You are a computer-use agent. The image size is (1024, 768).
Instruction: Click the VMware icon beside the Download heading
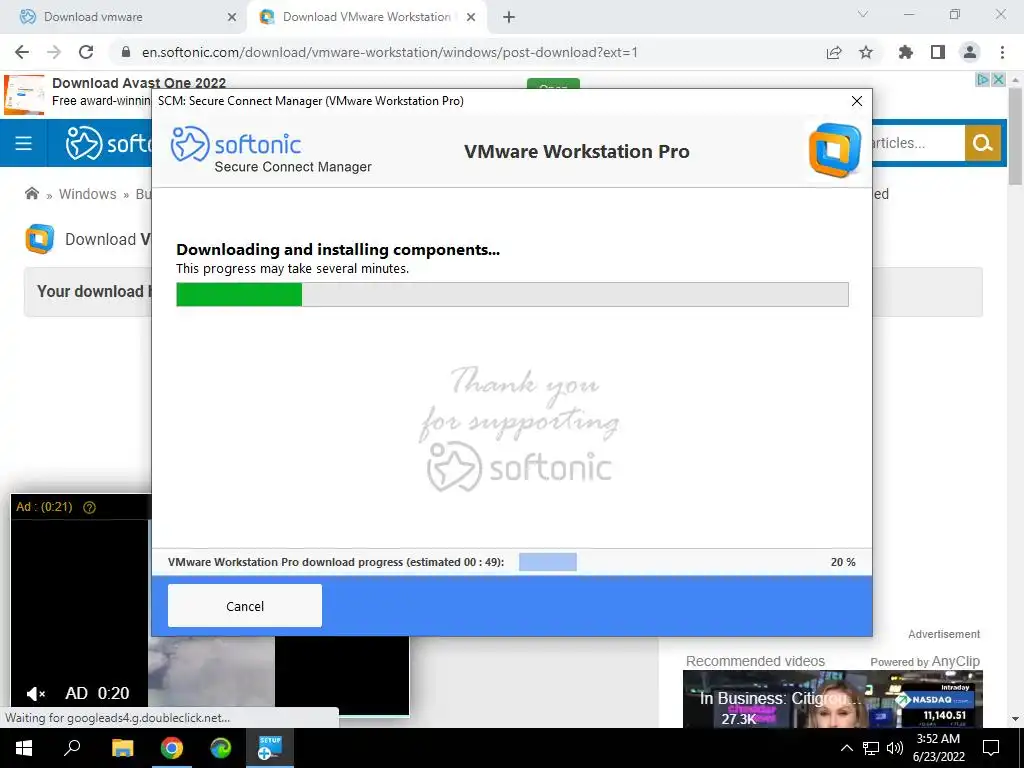coord(40,239)
